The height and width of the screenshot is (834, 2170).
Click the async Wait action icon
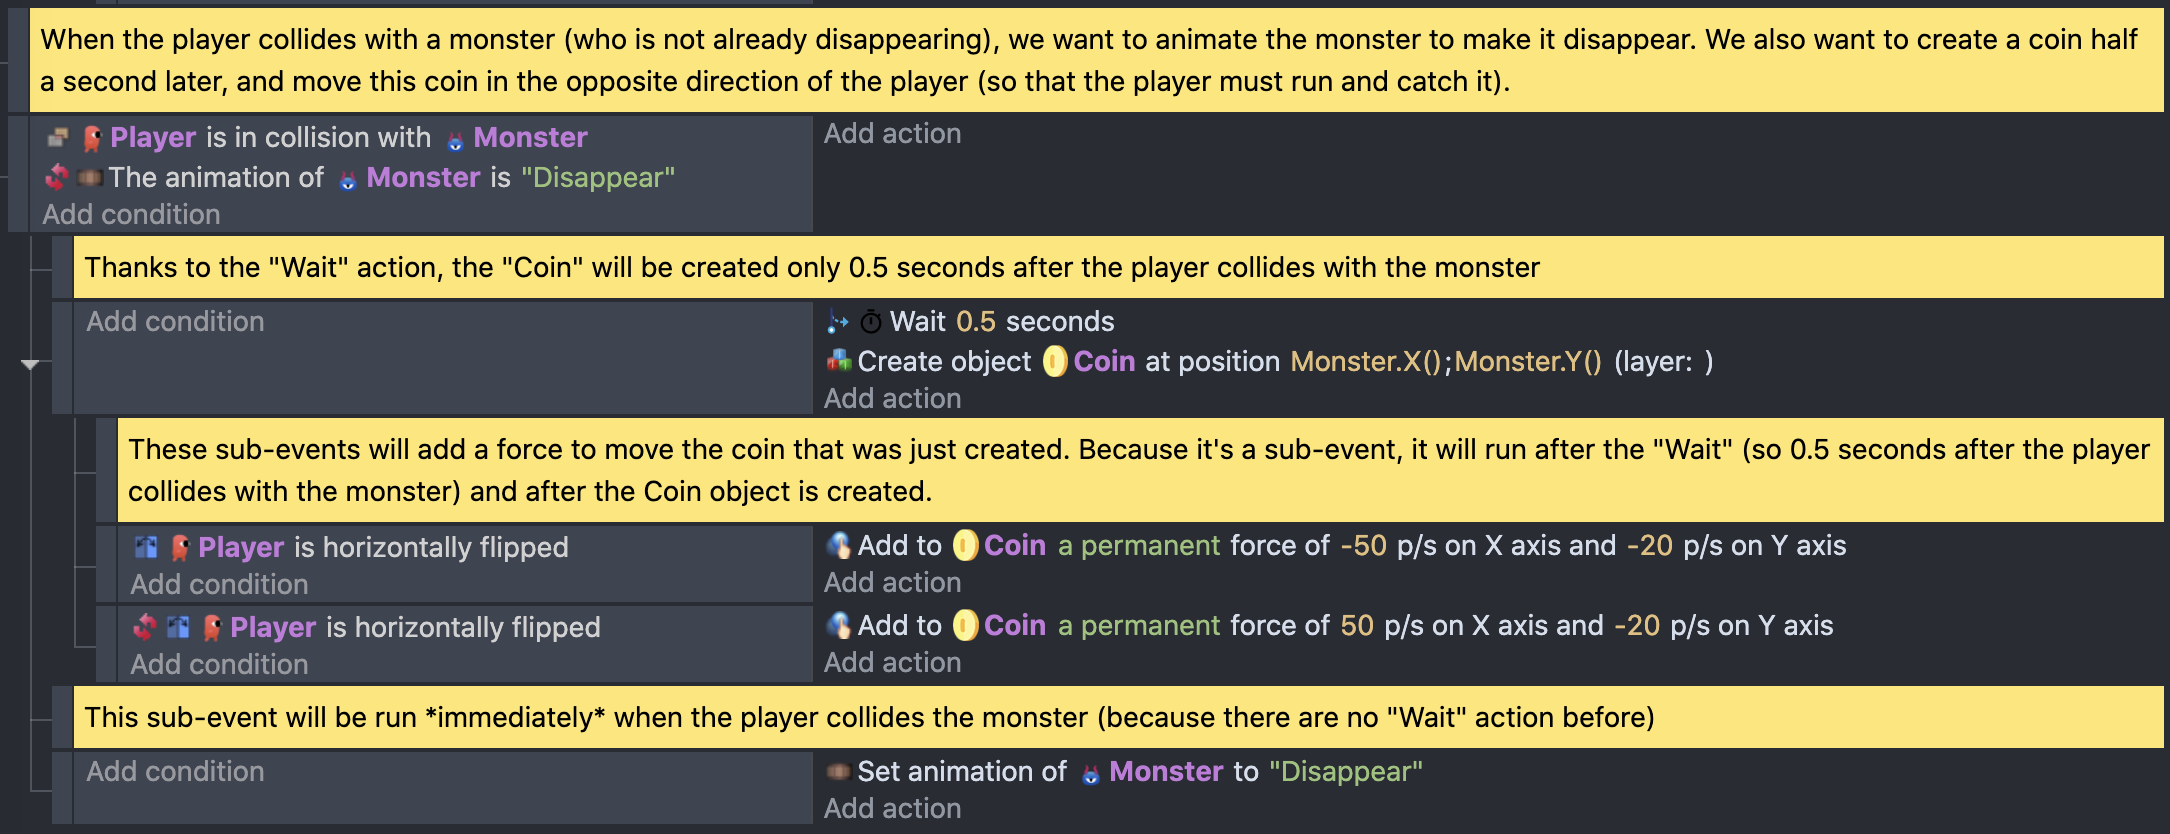coord(837,321)
